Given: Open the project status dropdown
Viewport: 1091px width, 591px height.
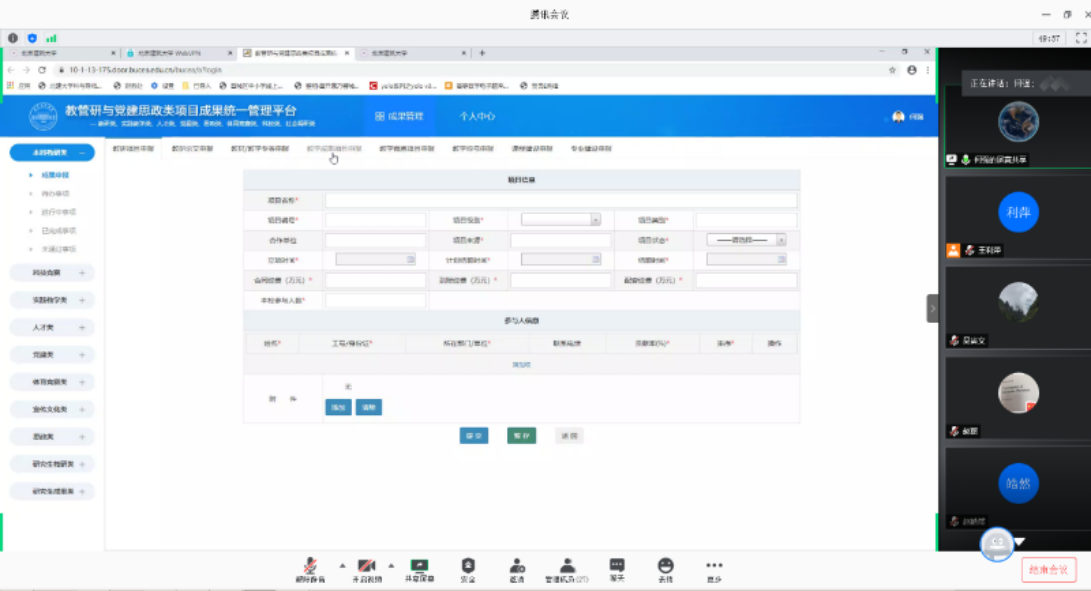Looking at the screenshot, I should tap(746, 240).
